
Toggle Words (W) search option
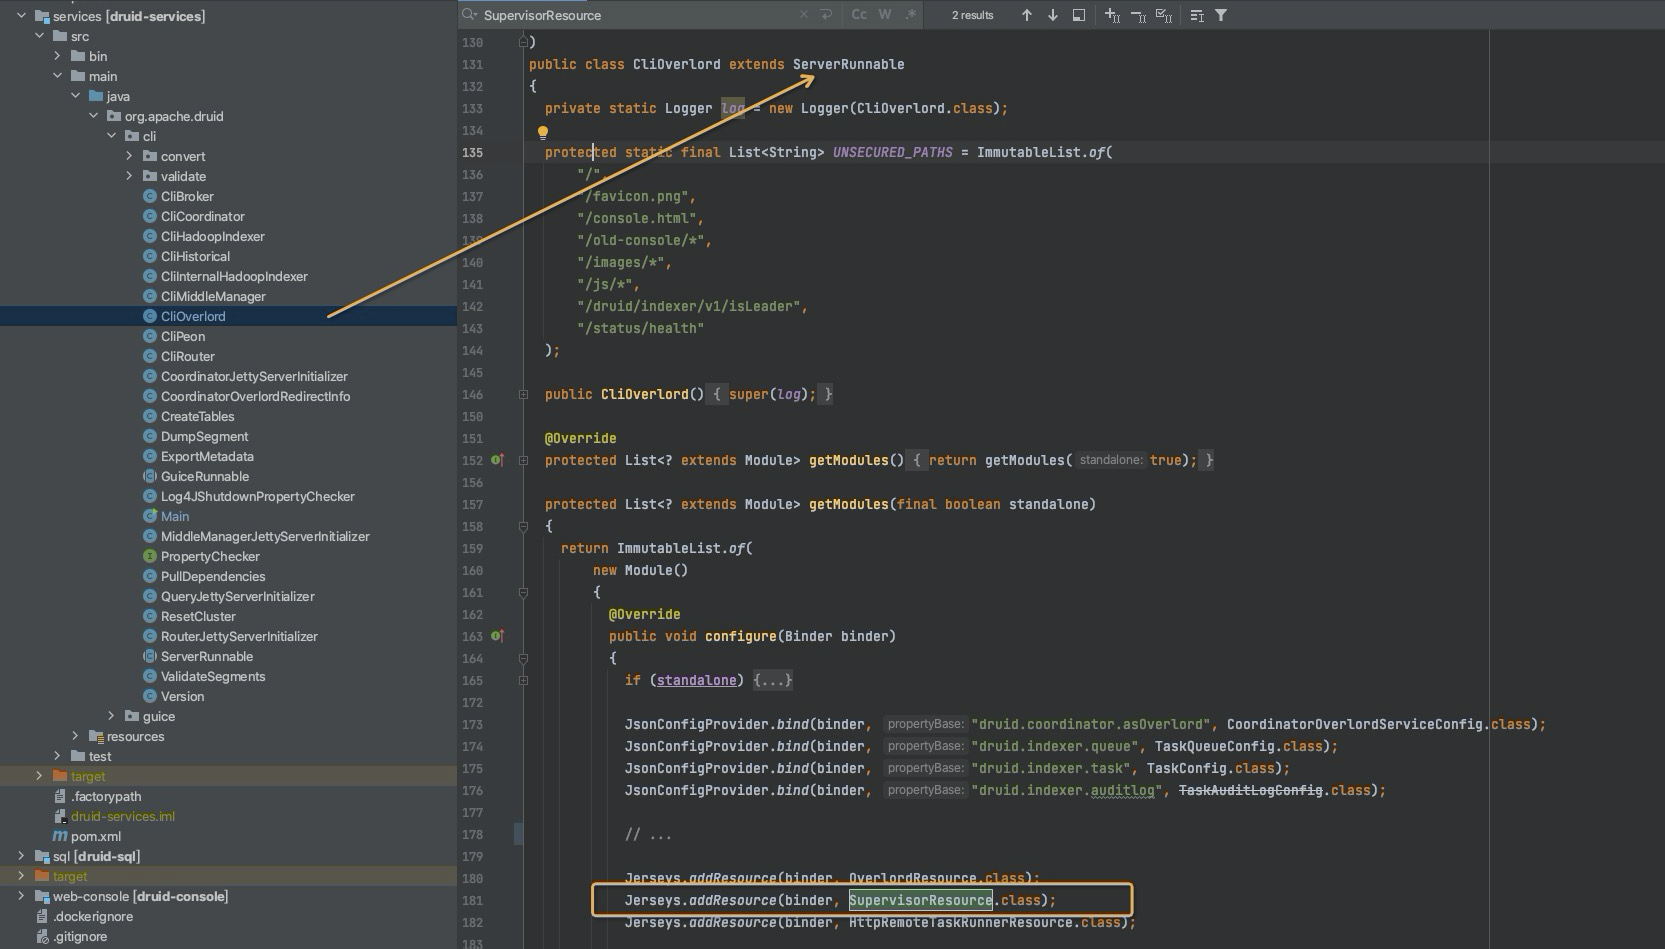(885, 15)
